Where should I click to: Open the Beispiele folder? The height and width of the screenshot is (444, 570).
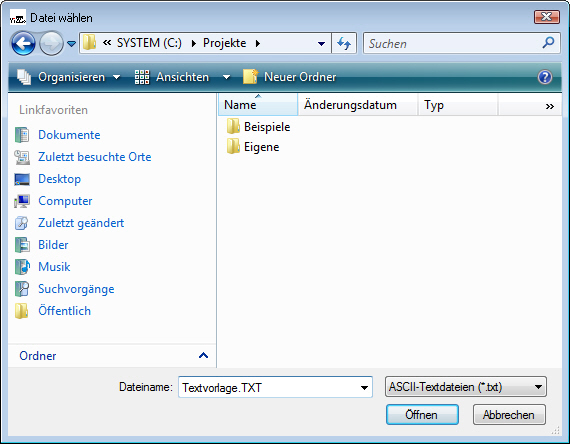[258, 127]
